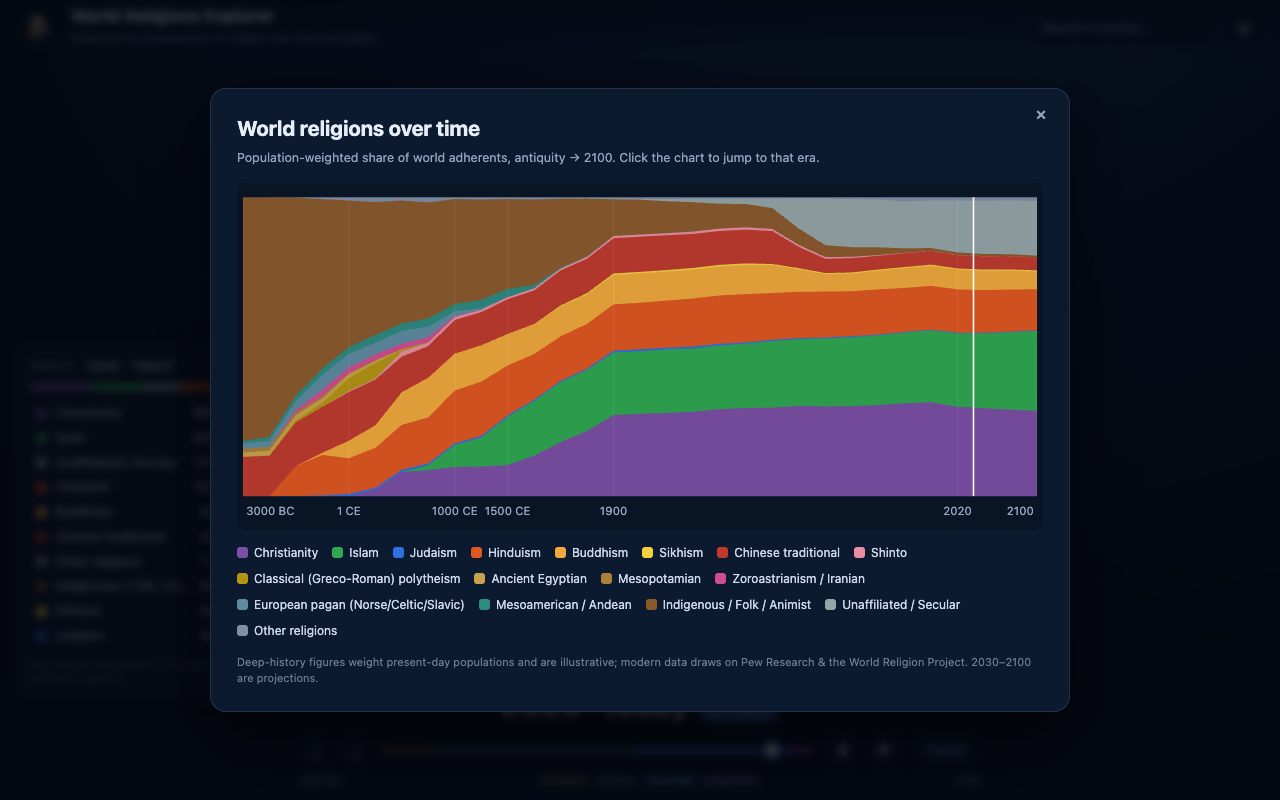Select the Shinto legend entry
The width and height of the screenshot is (1280, 800).
(880, 553)
